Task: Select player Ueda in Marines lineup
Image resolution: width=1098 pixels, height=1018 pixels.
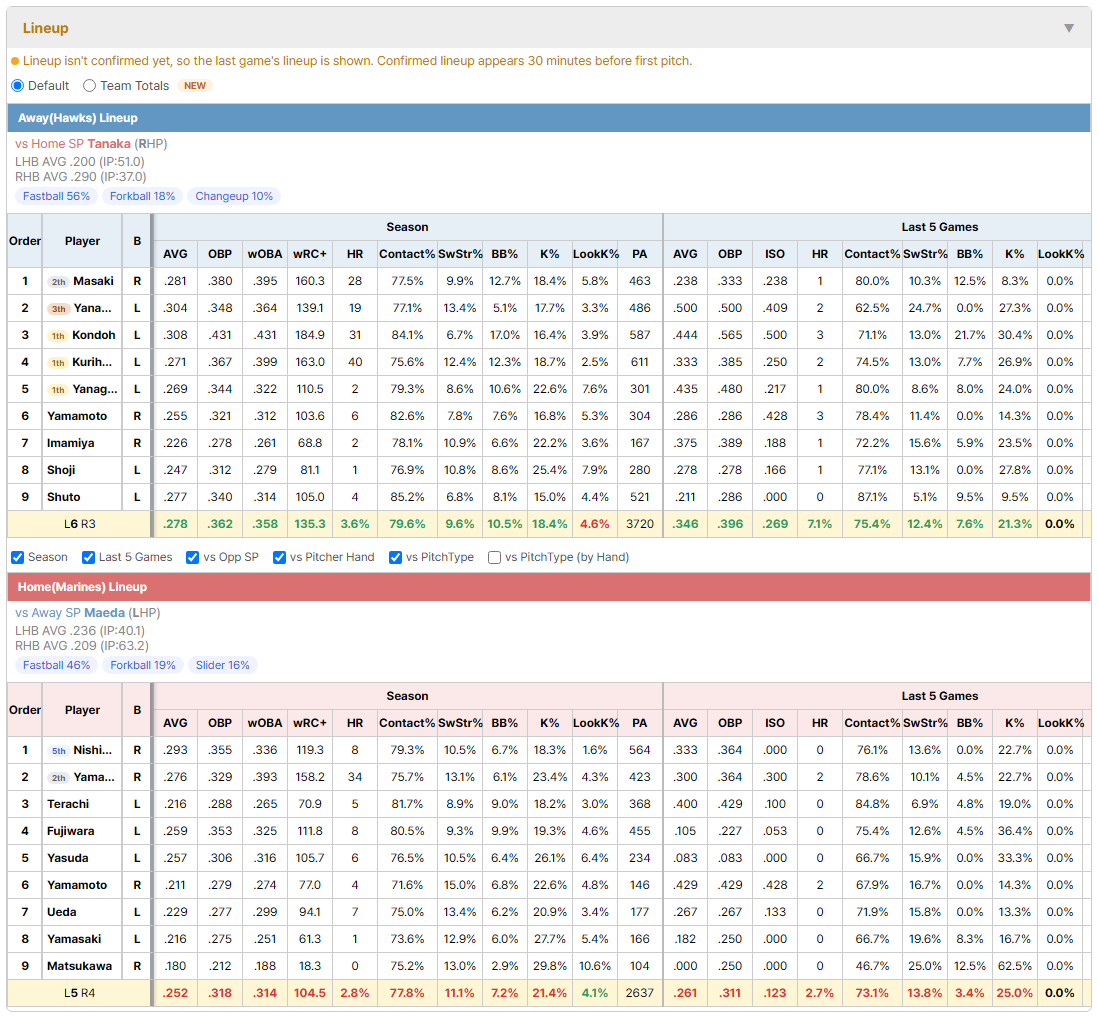Action: click(x=62, y=912)
